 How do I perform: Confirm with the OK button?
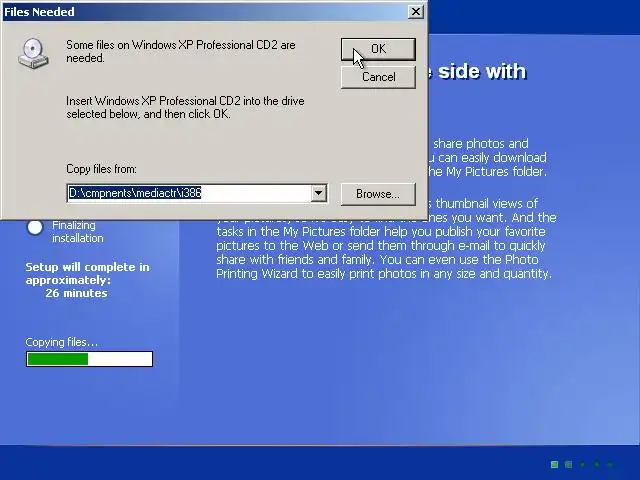(378, 49)
